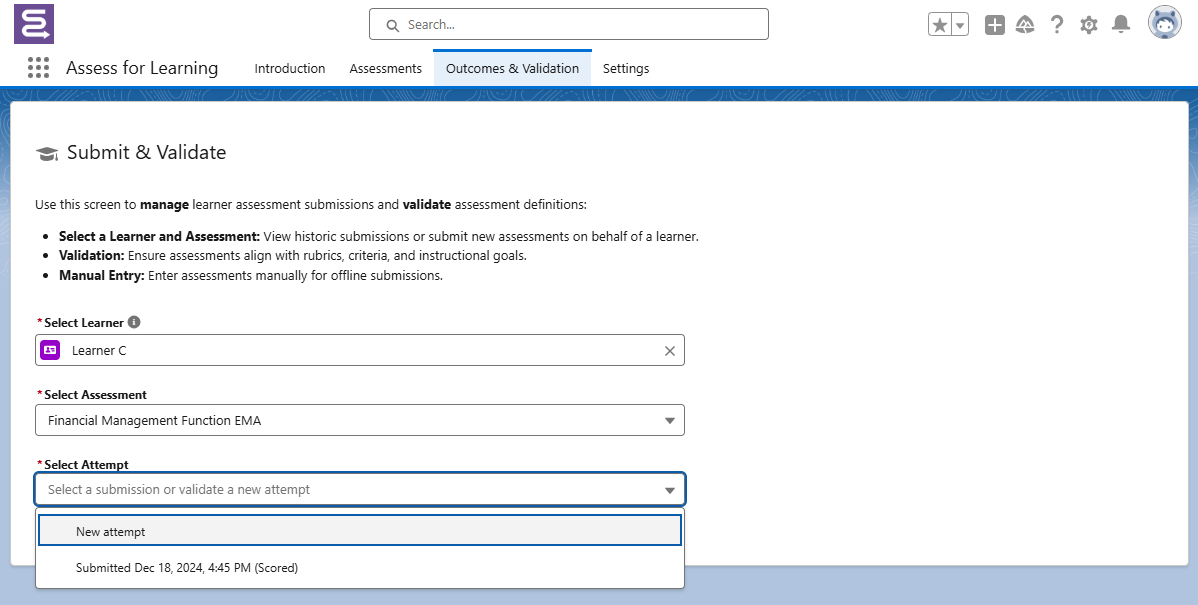
Task: Open the user profile avatar
Action: tap(1164, 23)
